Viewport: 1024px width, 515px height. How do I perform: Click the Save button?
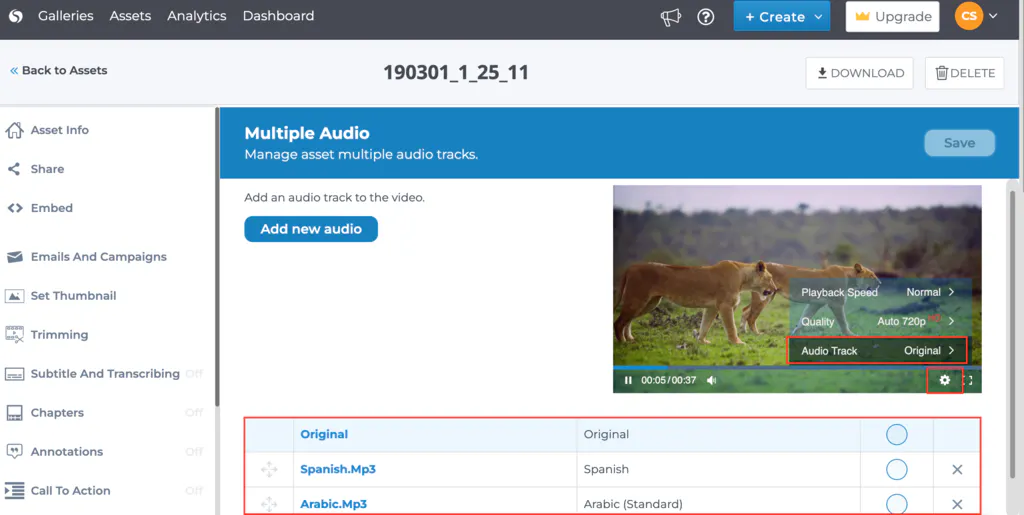(959, 143)
